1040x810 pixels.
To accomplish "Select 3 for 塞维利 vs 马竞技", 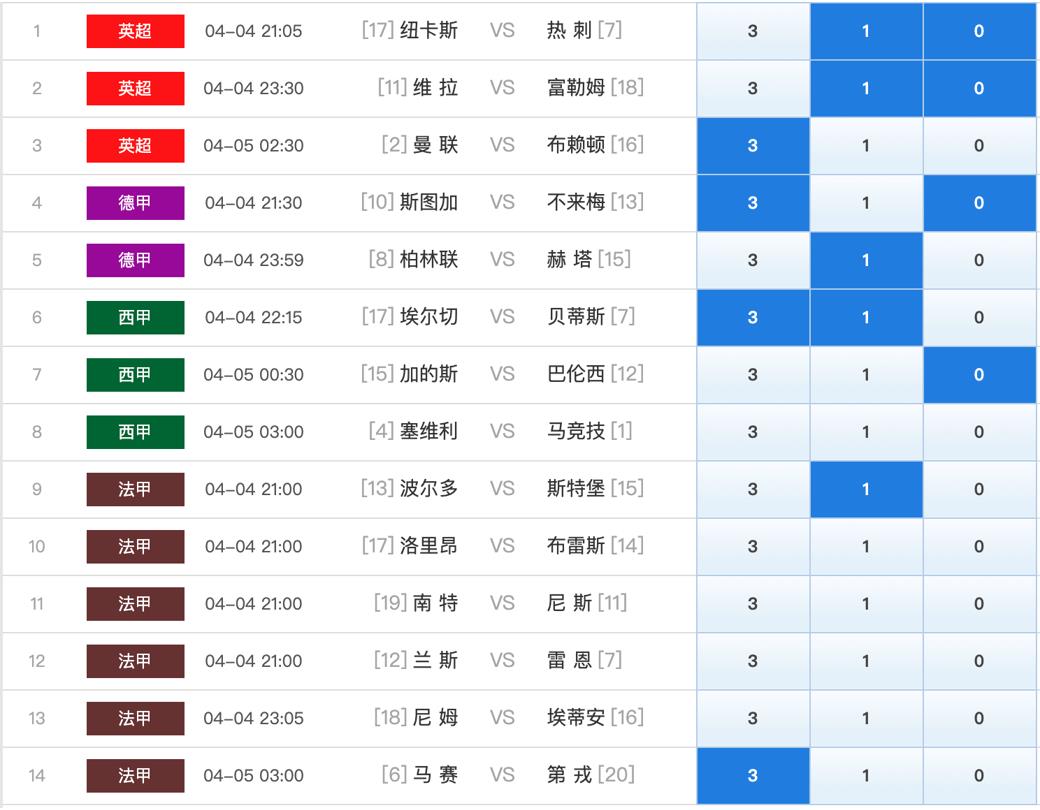I will (753, 432).
